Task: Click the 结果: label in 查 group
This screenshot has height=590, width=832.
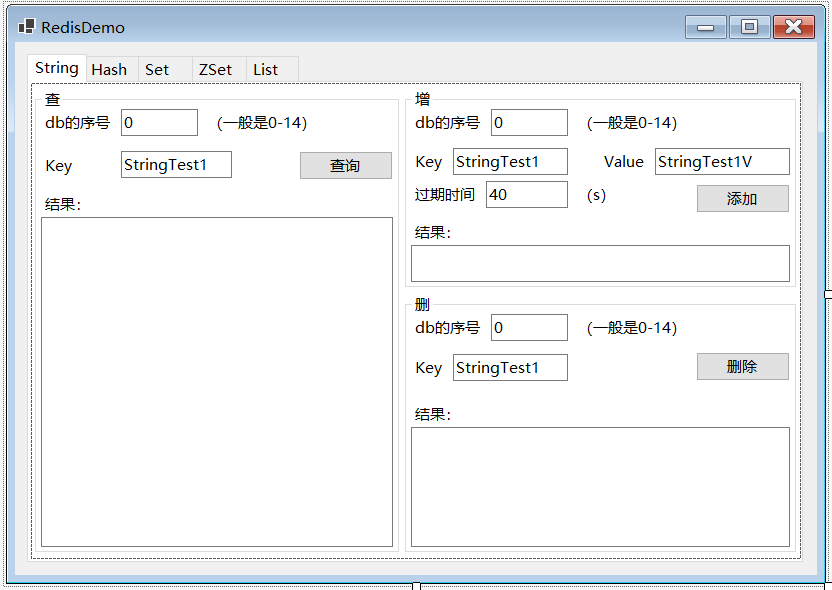Action: [63, 205]
